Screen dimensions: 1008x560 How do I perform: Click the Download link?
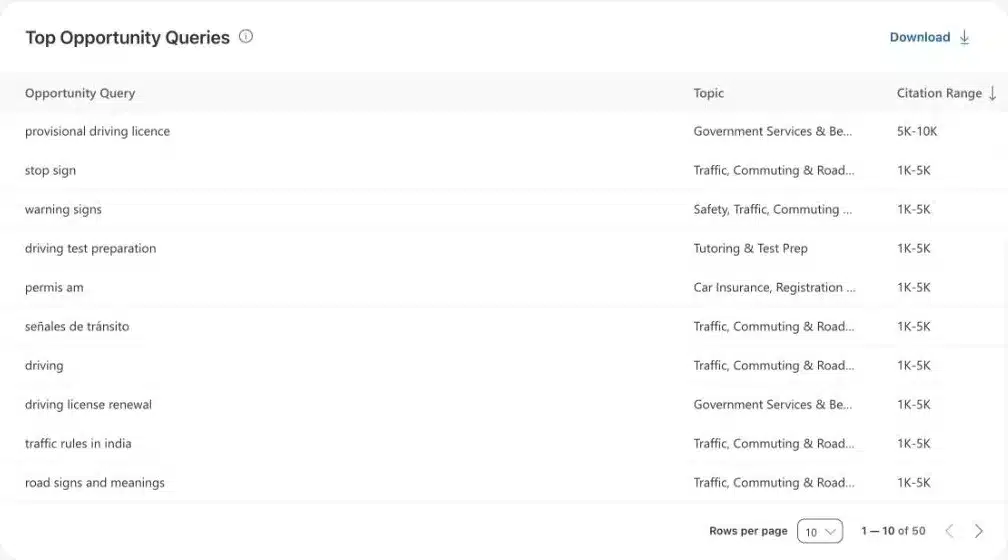[919, 37]
